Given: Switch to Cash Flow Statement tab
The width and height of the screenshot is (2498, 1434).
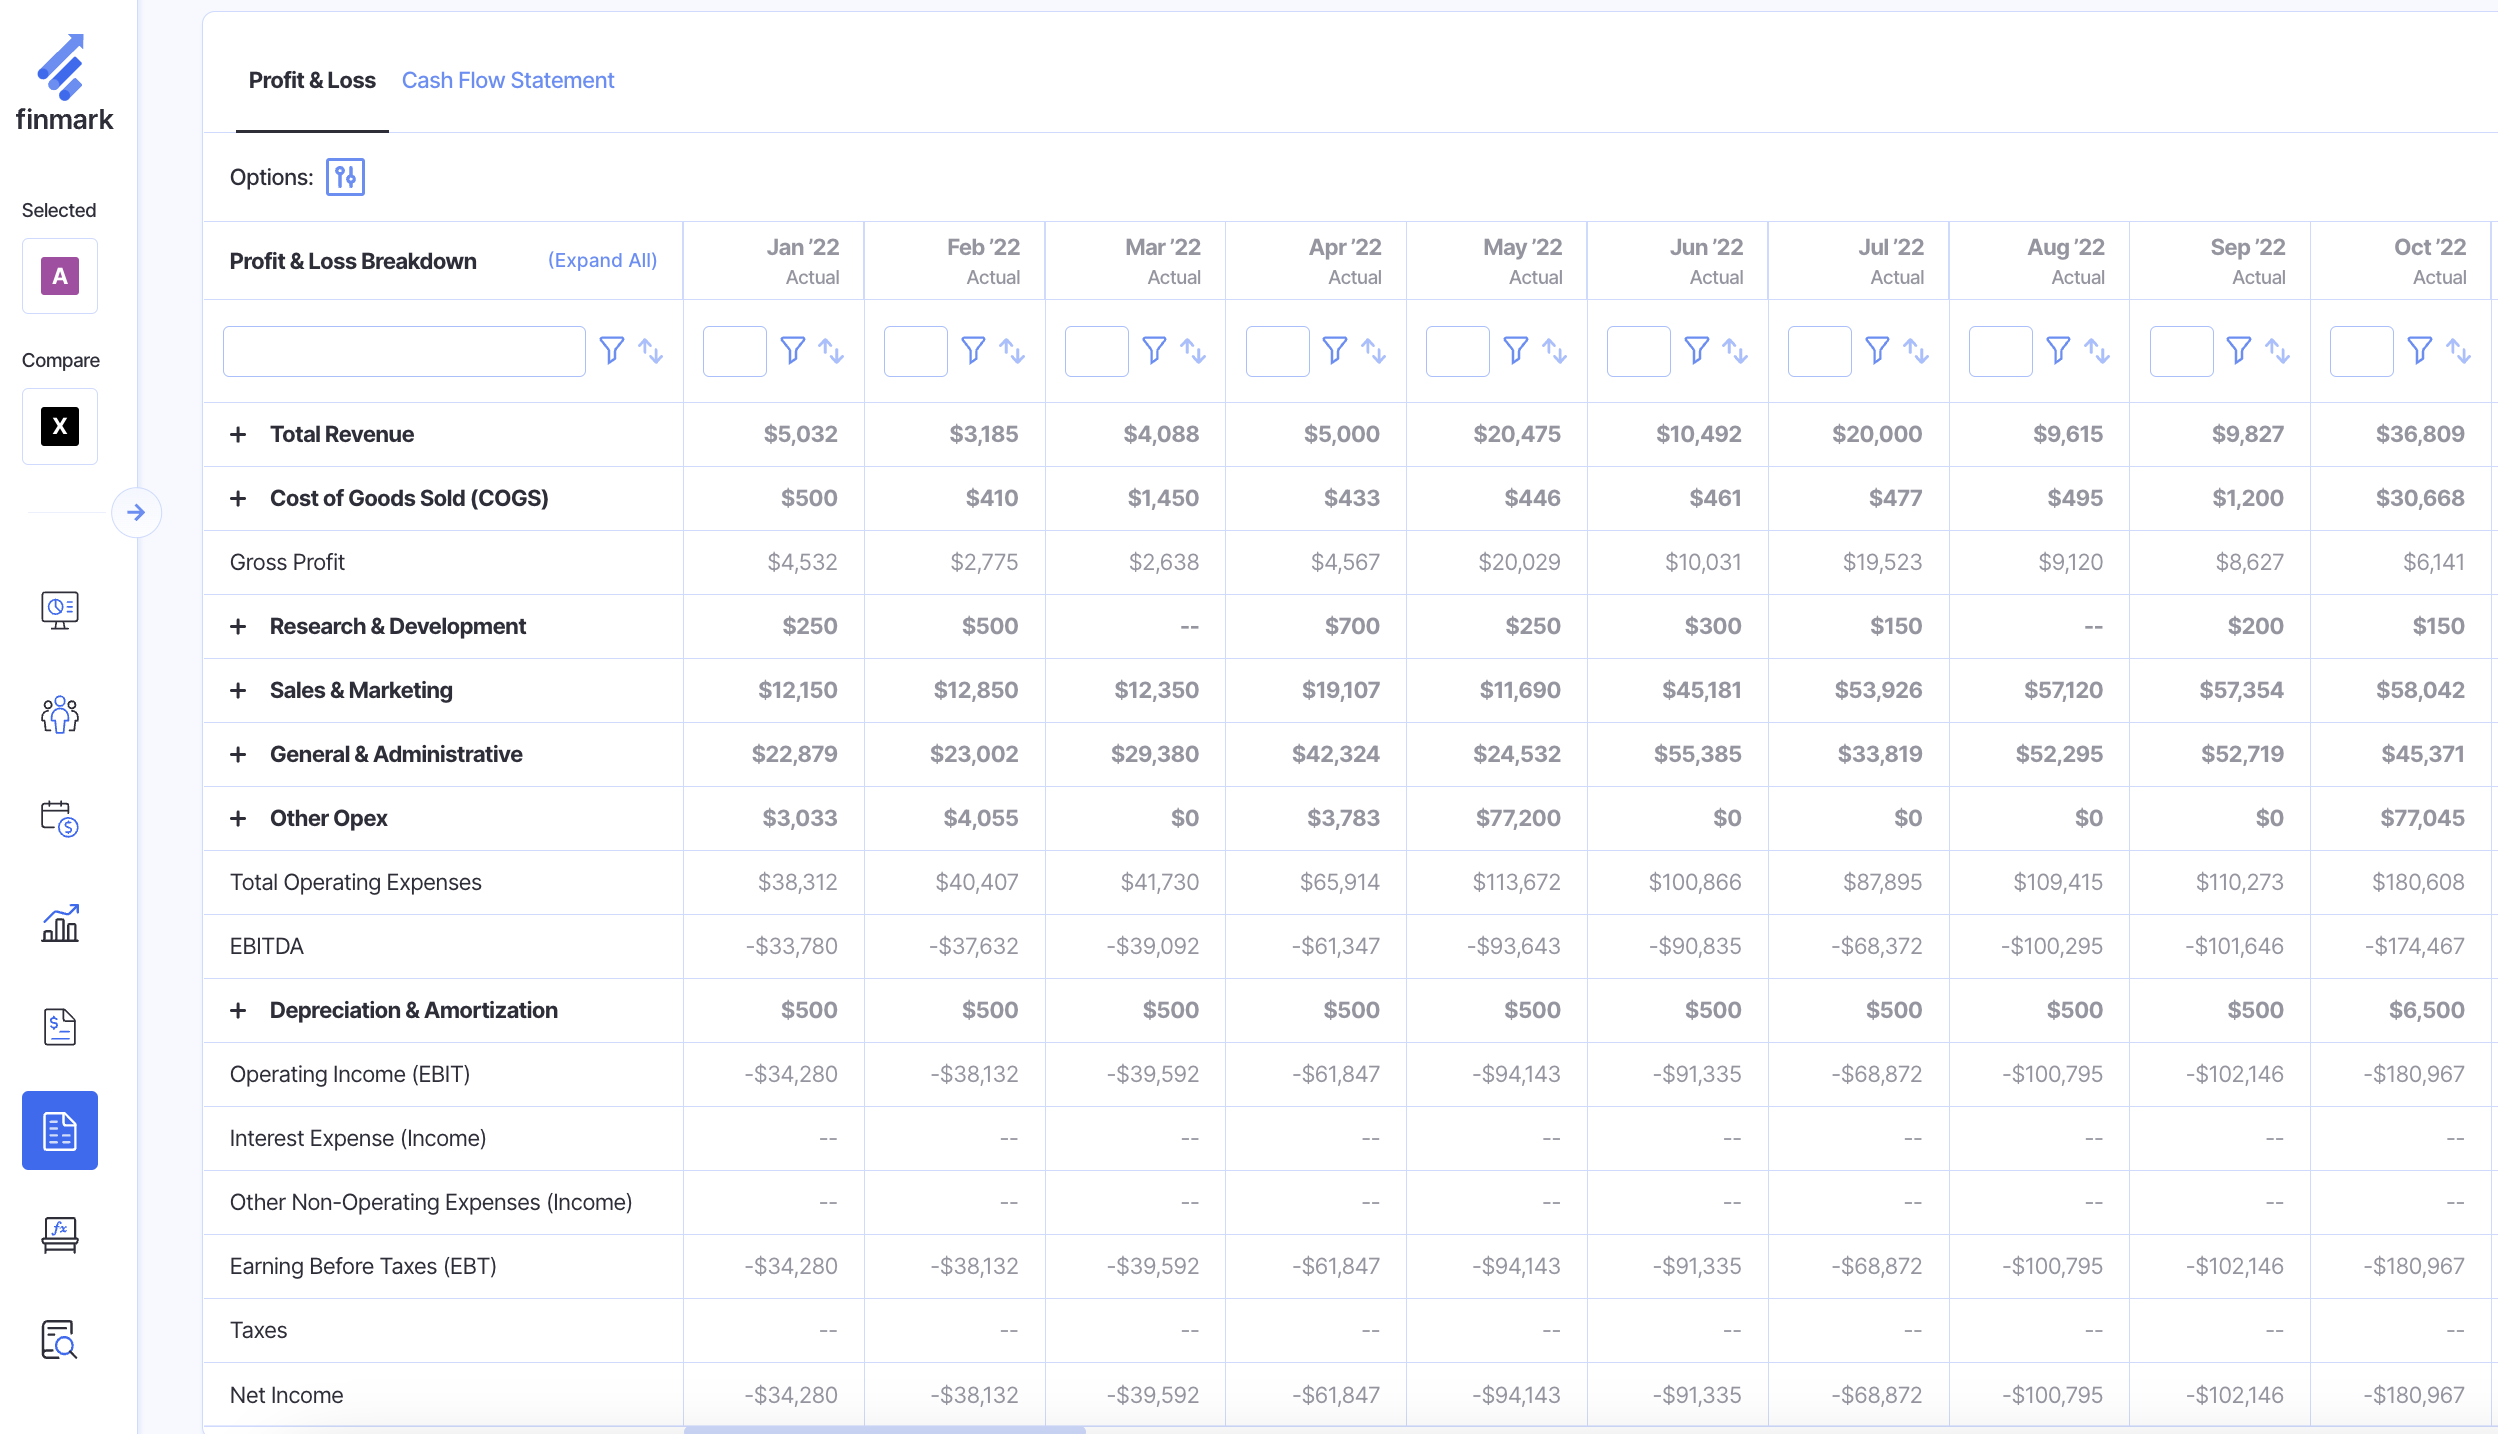Looking at the screenshot, I should (508, 80).
